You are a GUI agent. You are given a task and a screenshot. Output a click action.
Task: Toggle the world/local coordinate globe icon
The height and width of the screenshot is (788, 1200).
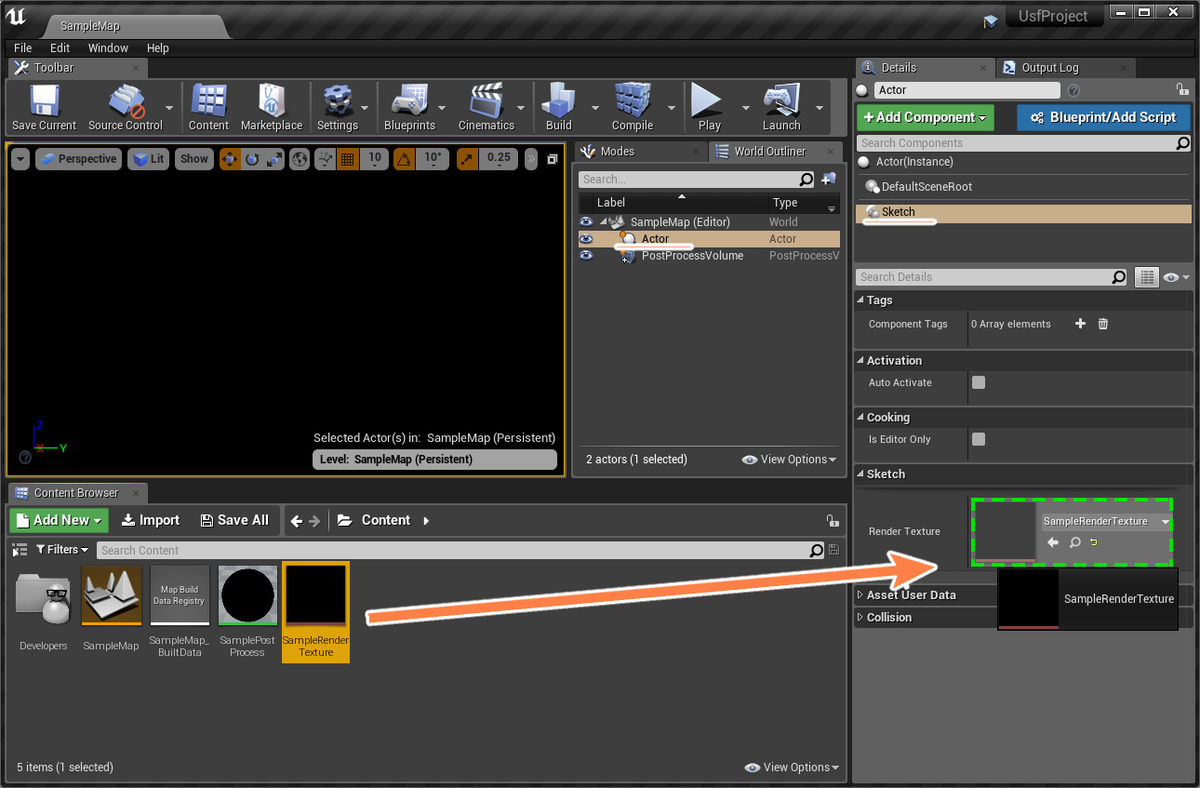tap(300, 159)
